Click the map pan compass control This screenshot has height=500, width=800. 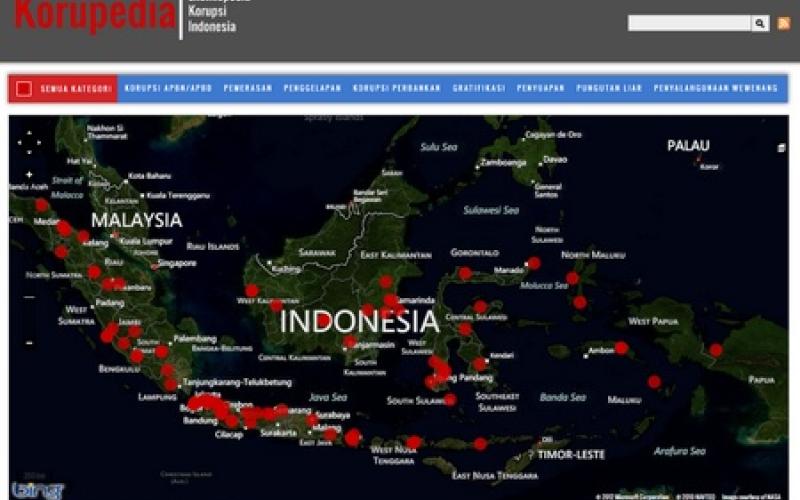[29, 143]
